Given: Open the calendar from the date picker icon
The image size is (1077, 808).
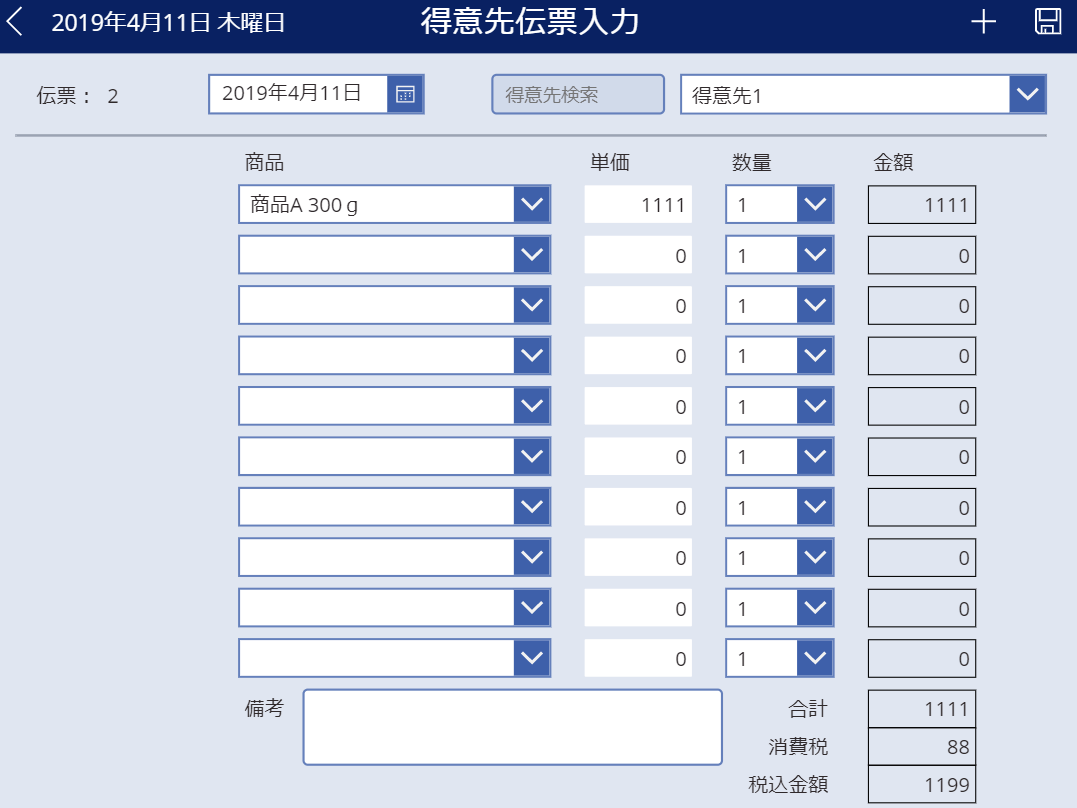Looking at the screenshot, I should coord(404,94).
